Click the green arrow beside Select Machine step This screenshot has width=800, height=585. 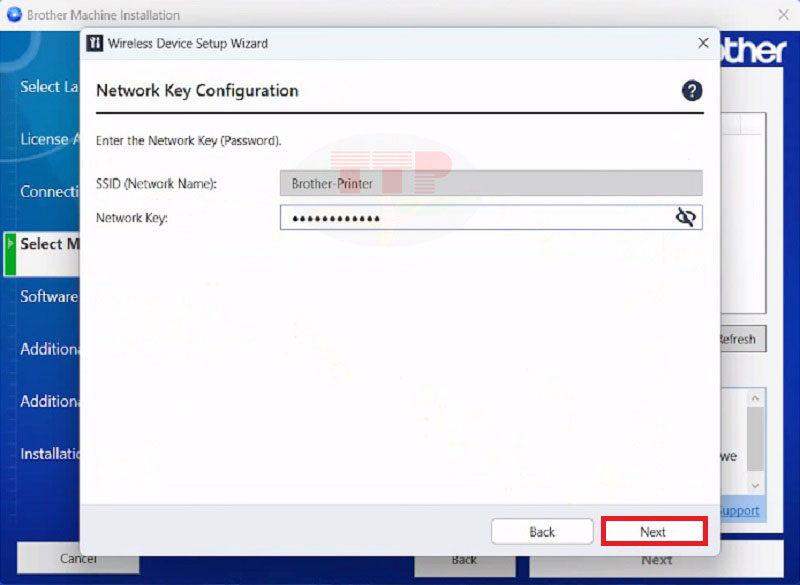(11, 244)
